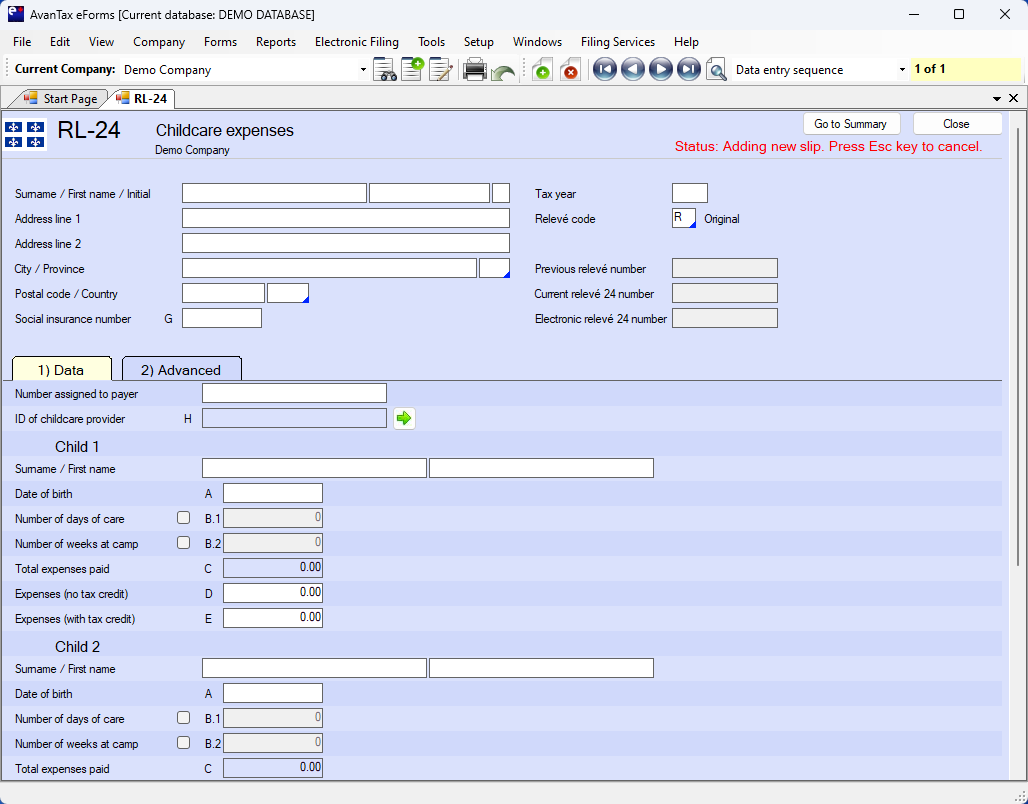Screen dimensions: 1028x804
Task: Click the Tax year input field
Action: click(x=689, y=193)
